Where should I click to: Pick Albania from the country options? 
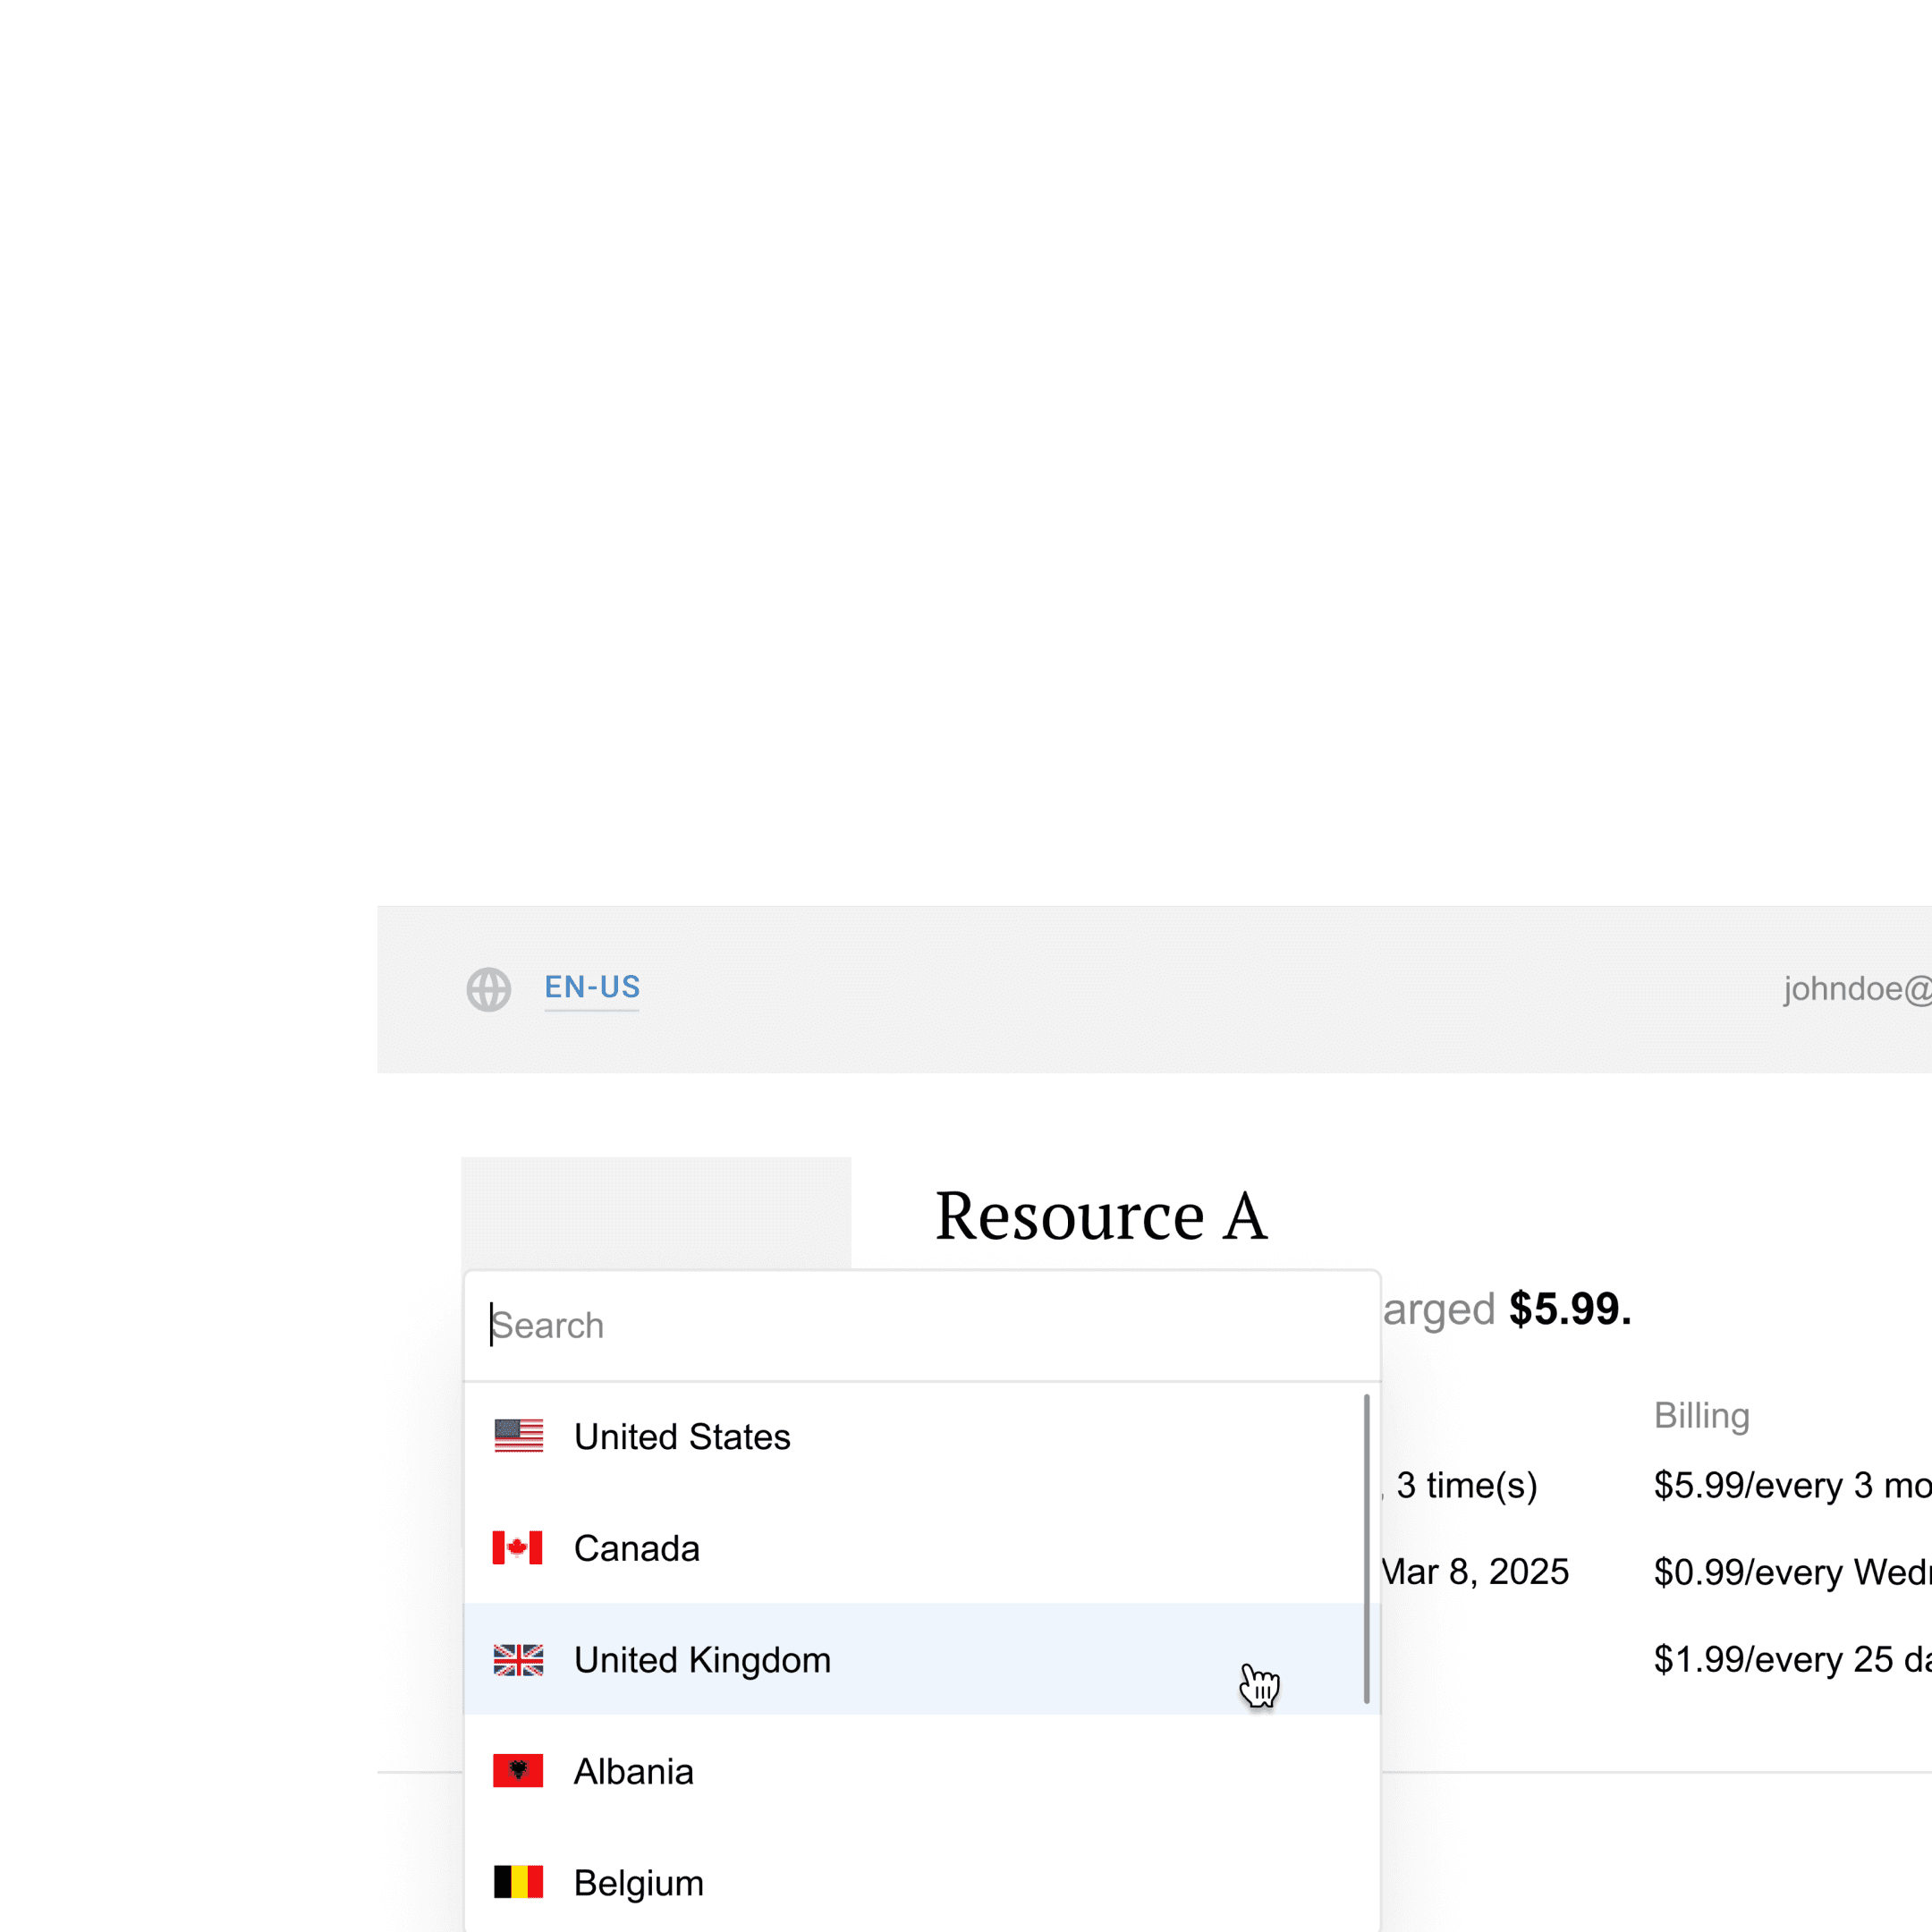click(633, 1772)
